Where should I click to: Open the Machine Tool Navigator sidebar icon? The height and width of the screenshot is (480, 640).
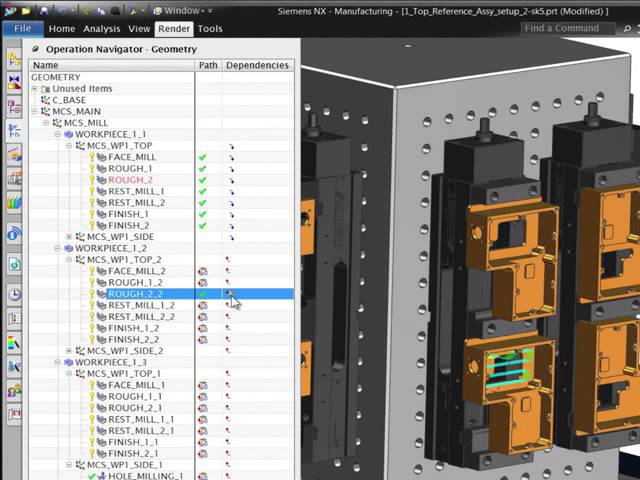point(14,155)
